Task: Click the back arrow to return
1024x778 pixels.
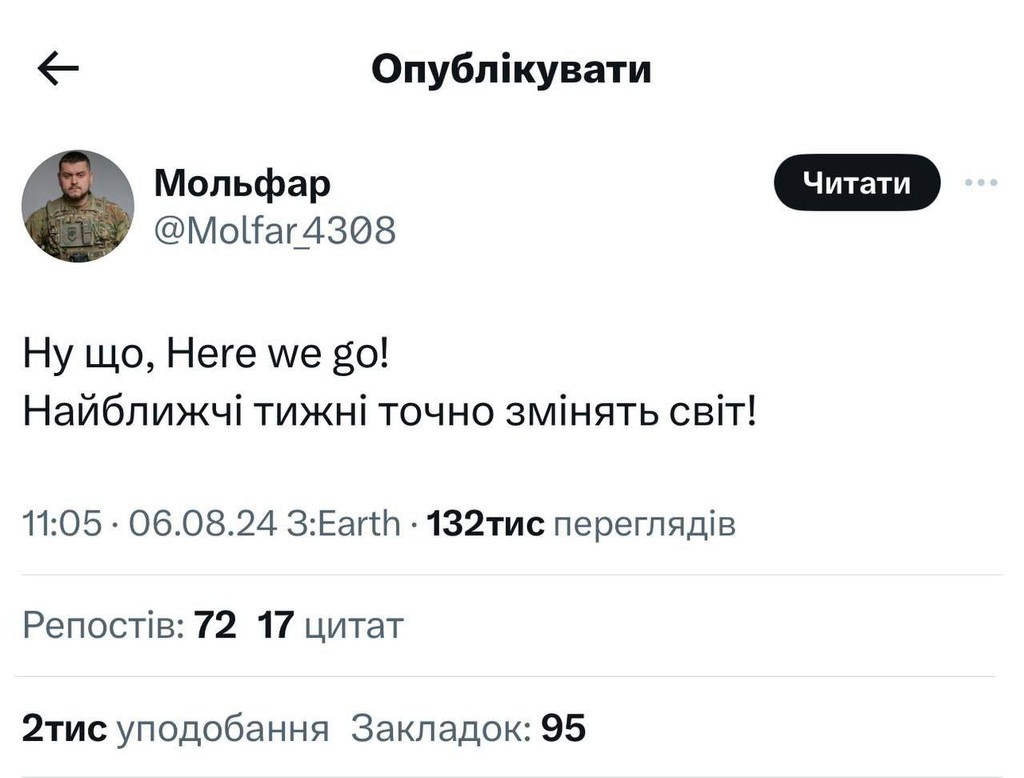Action: 57,67
